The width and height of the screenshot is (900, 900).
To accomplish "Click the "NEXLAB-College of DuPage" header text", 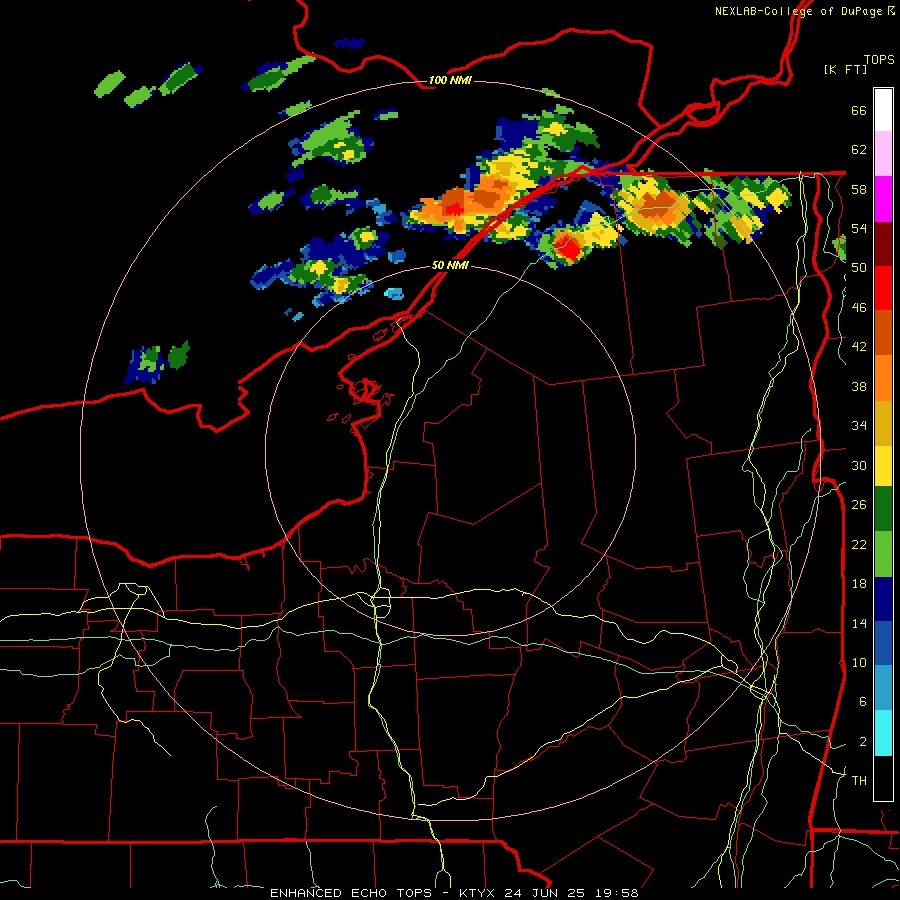I will pos(798,11).
